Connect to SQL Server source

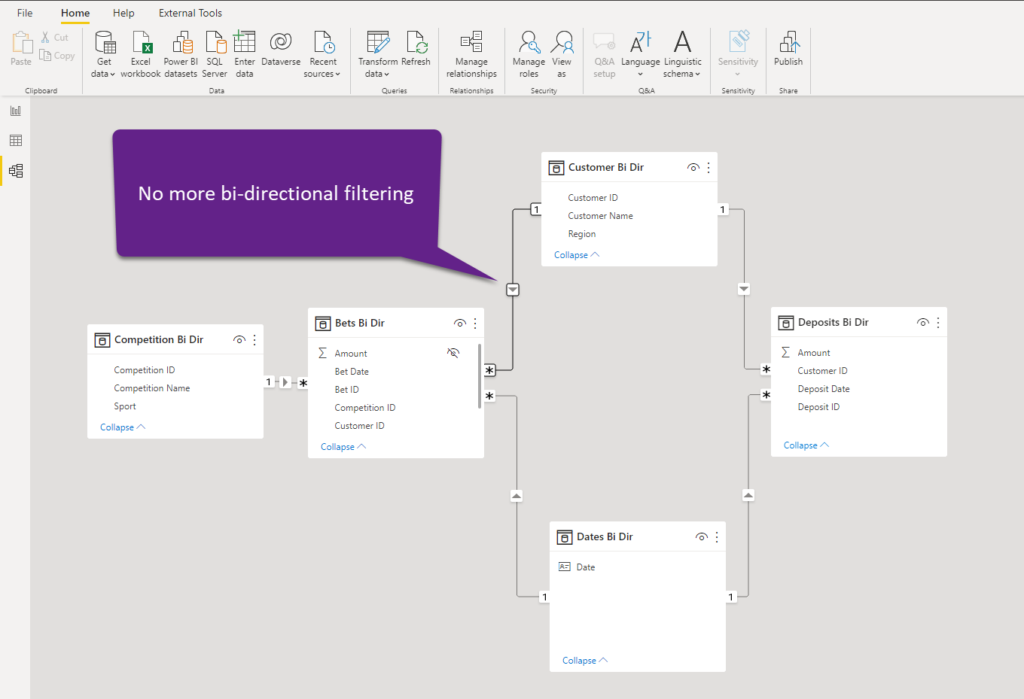pyautogui.click(x=215, y=55)
